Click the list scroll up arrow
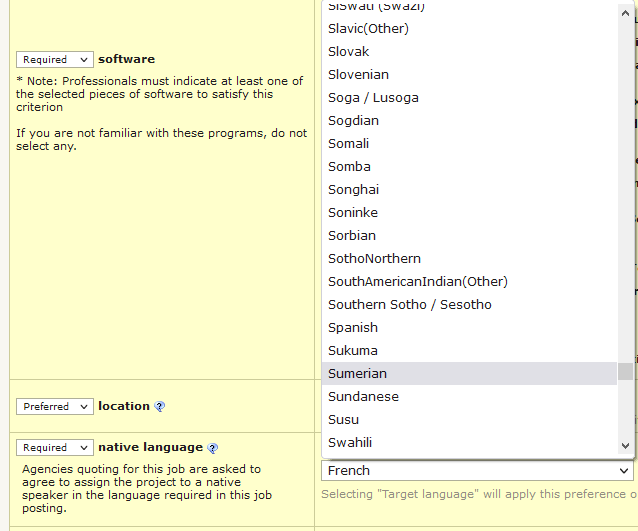 625,13
